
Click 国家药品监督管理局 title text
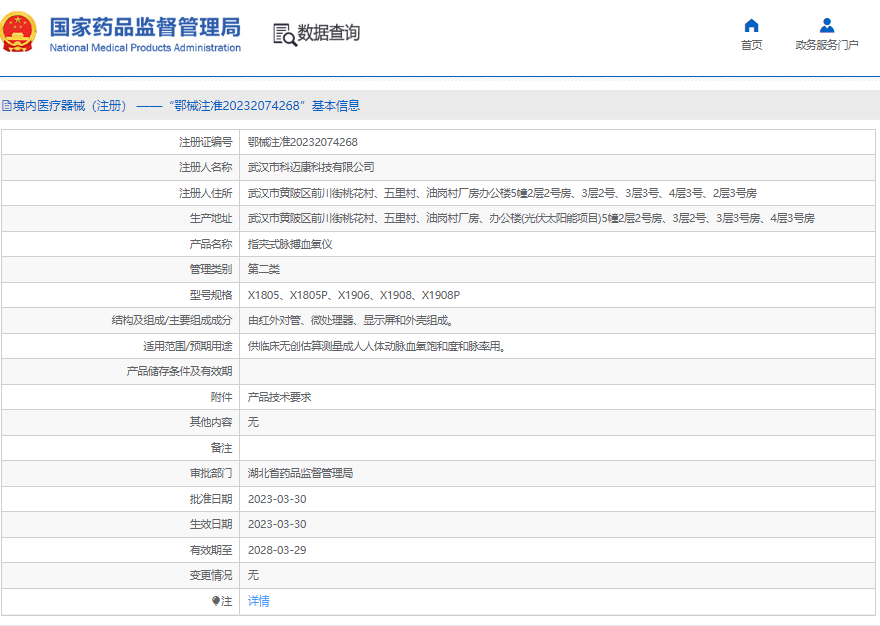point(145,27)
